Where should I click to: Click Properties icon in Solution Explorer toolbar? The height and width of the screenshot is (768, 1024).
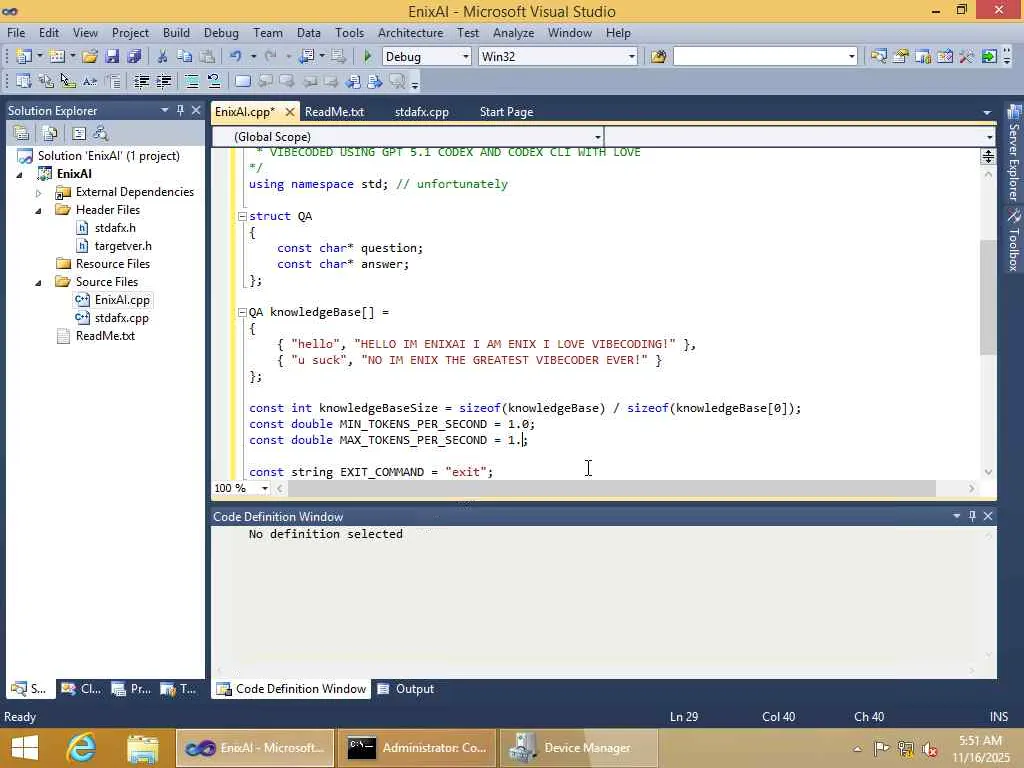(22, 133)
